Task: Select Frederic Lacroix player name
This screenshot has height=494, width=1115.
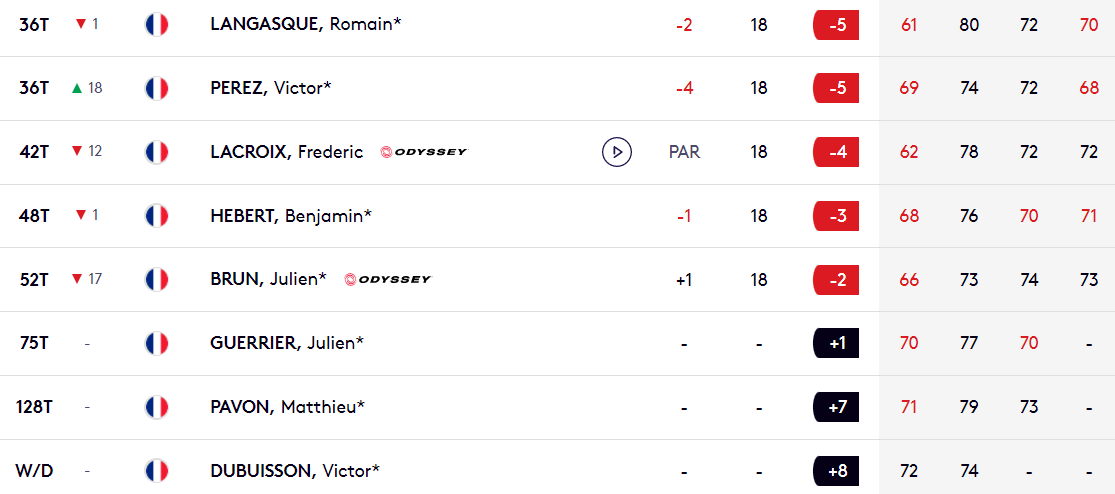Action: coord(287,152)
